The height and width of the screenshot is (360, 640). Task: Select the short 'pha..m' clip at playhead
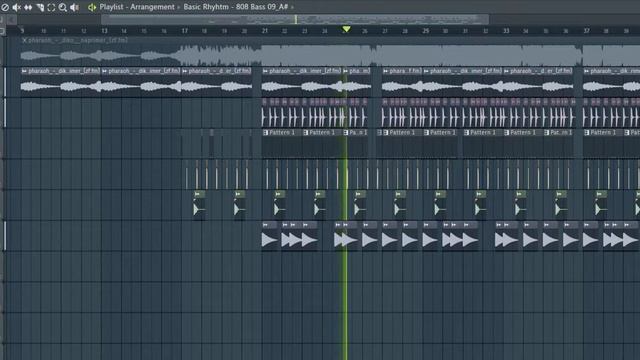357,71
